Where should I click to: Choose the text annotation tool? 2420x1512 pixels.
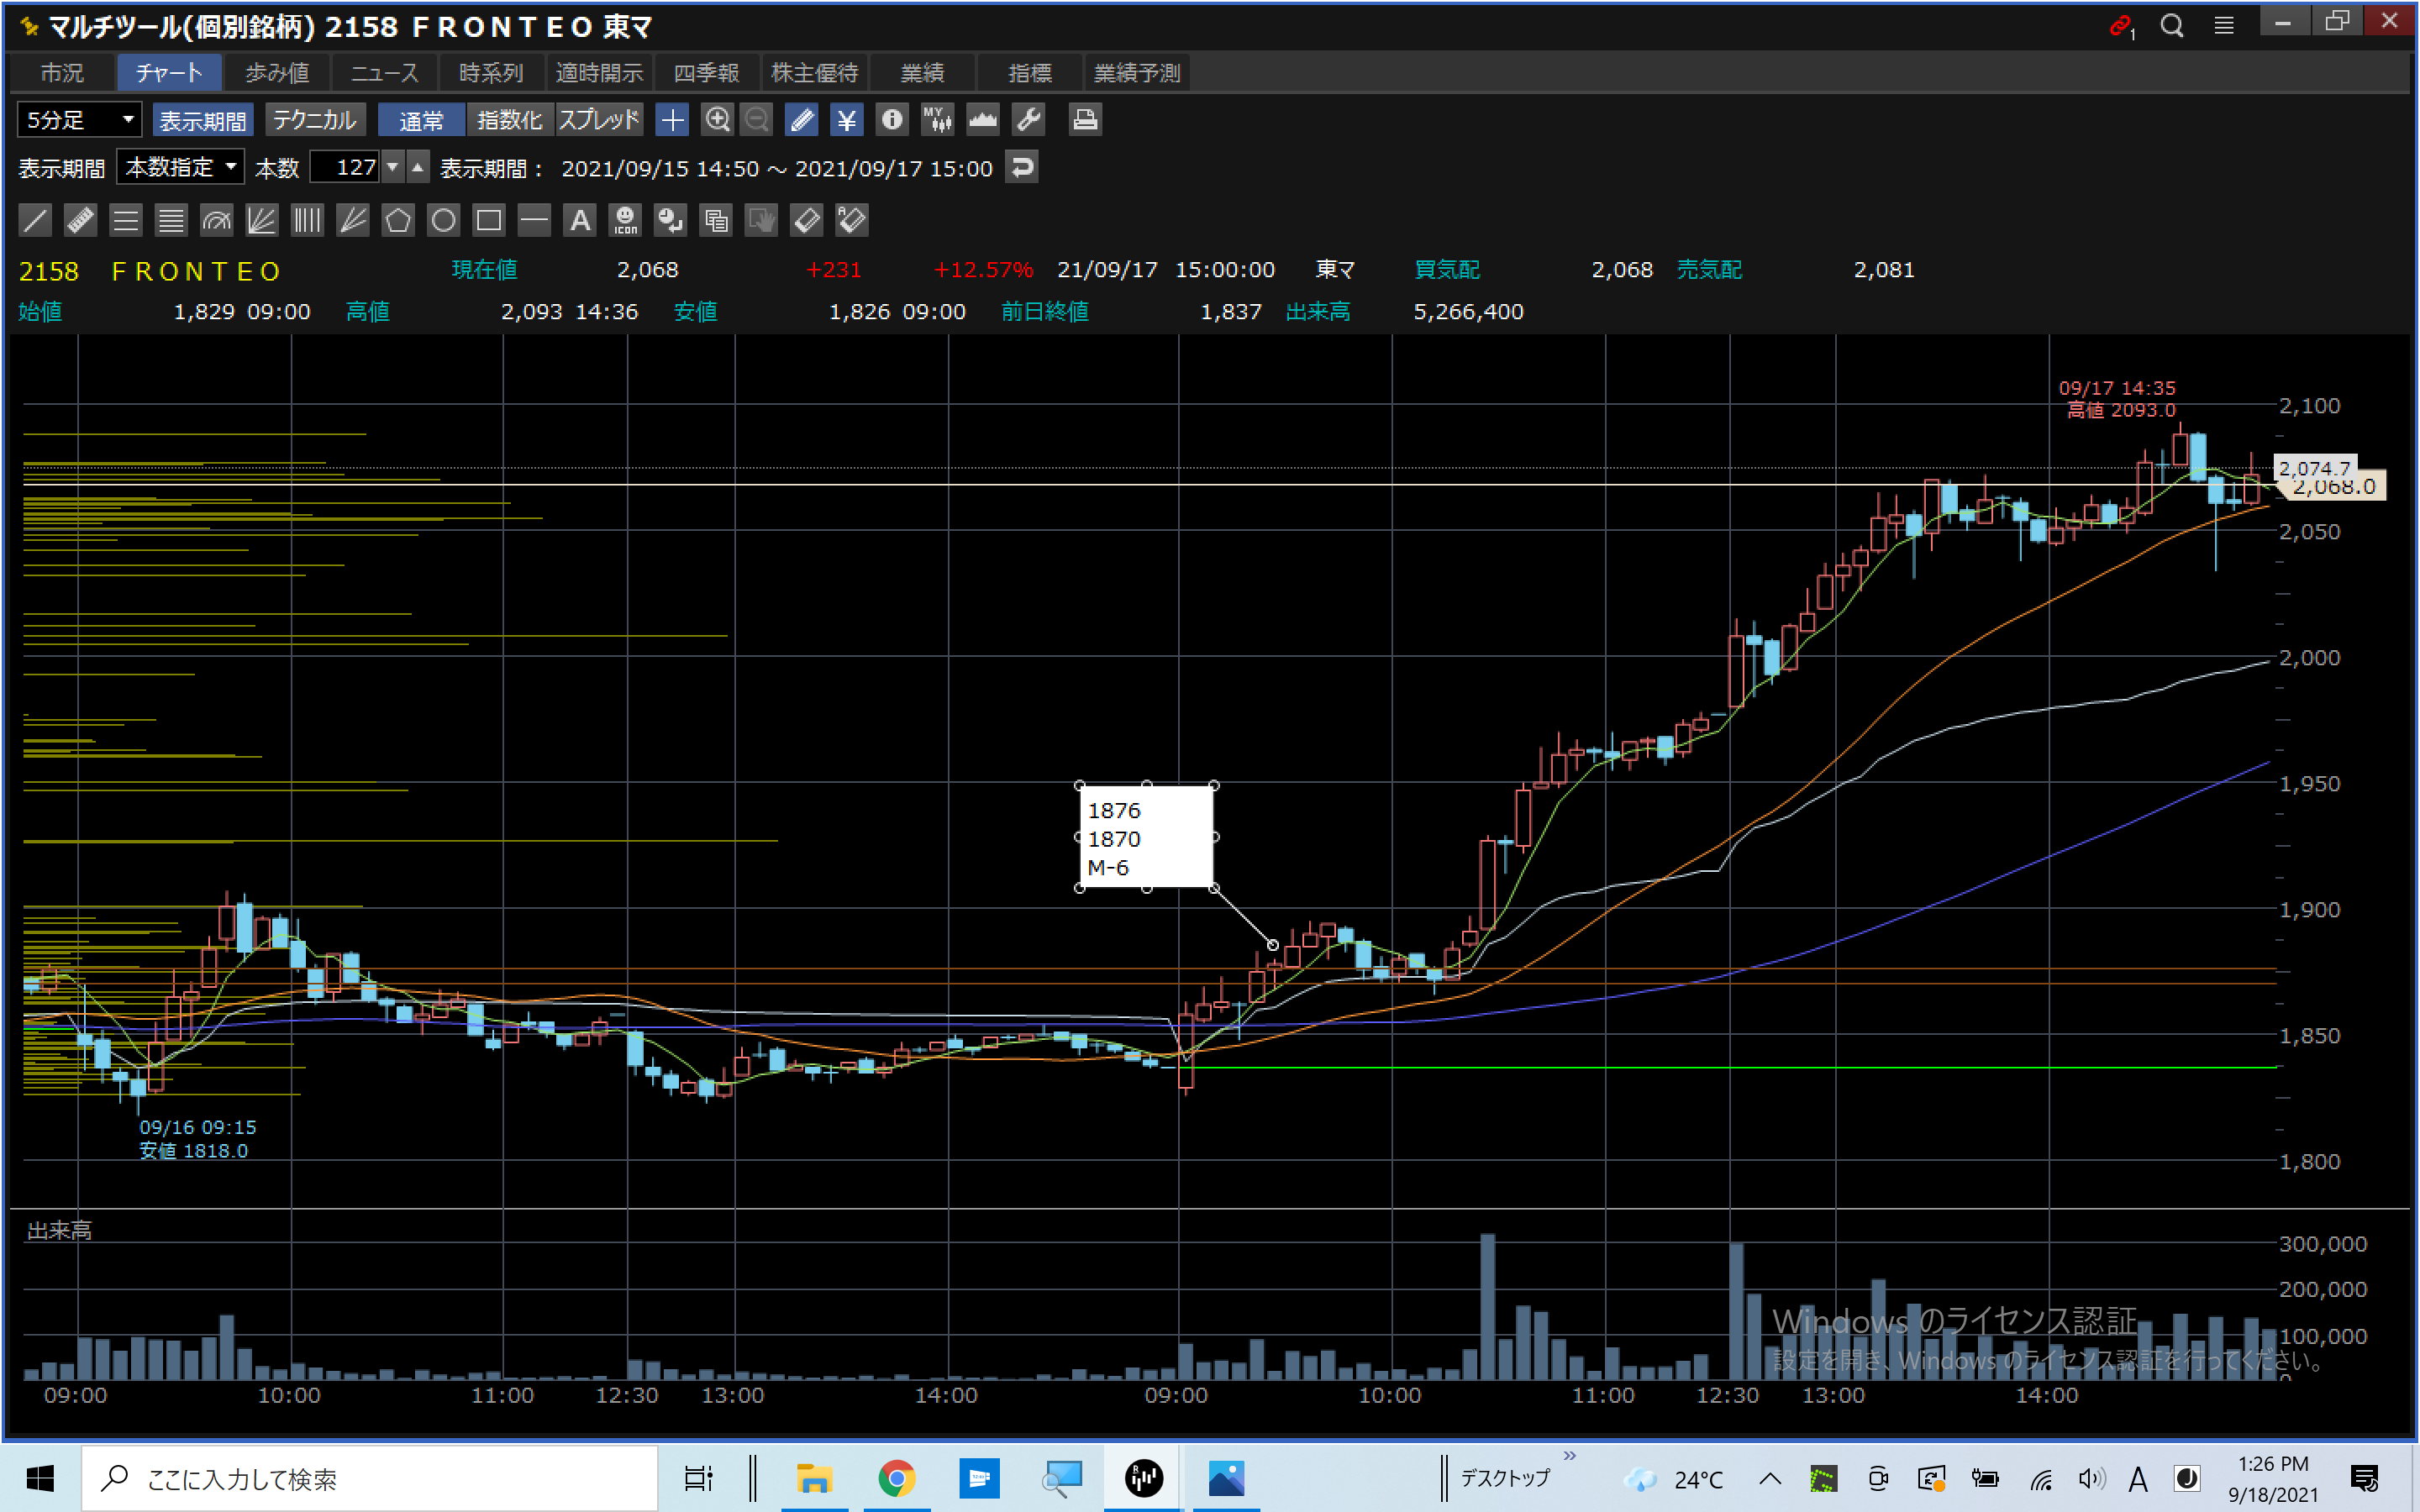click(x=580, y=220)
